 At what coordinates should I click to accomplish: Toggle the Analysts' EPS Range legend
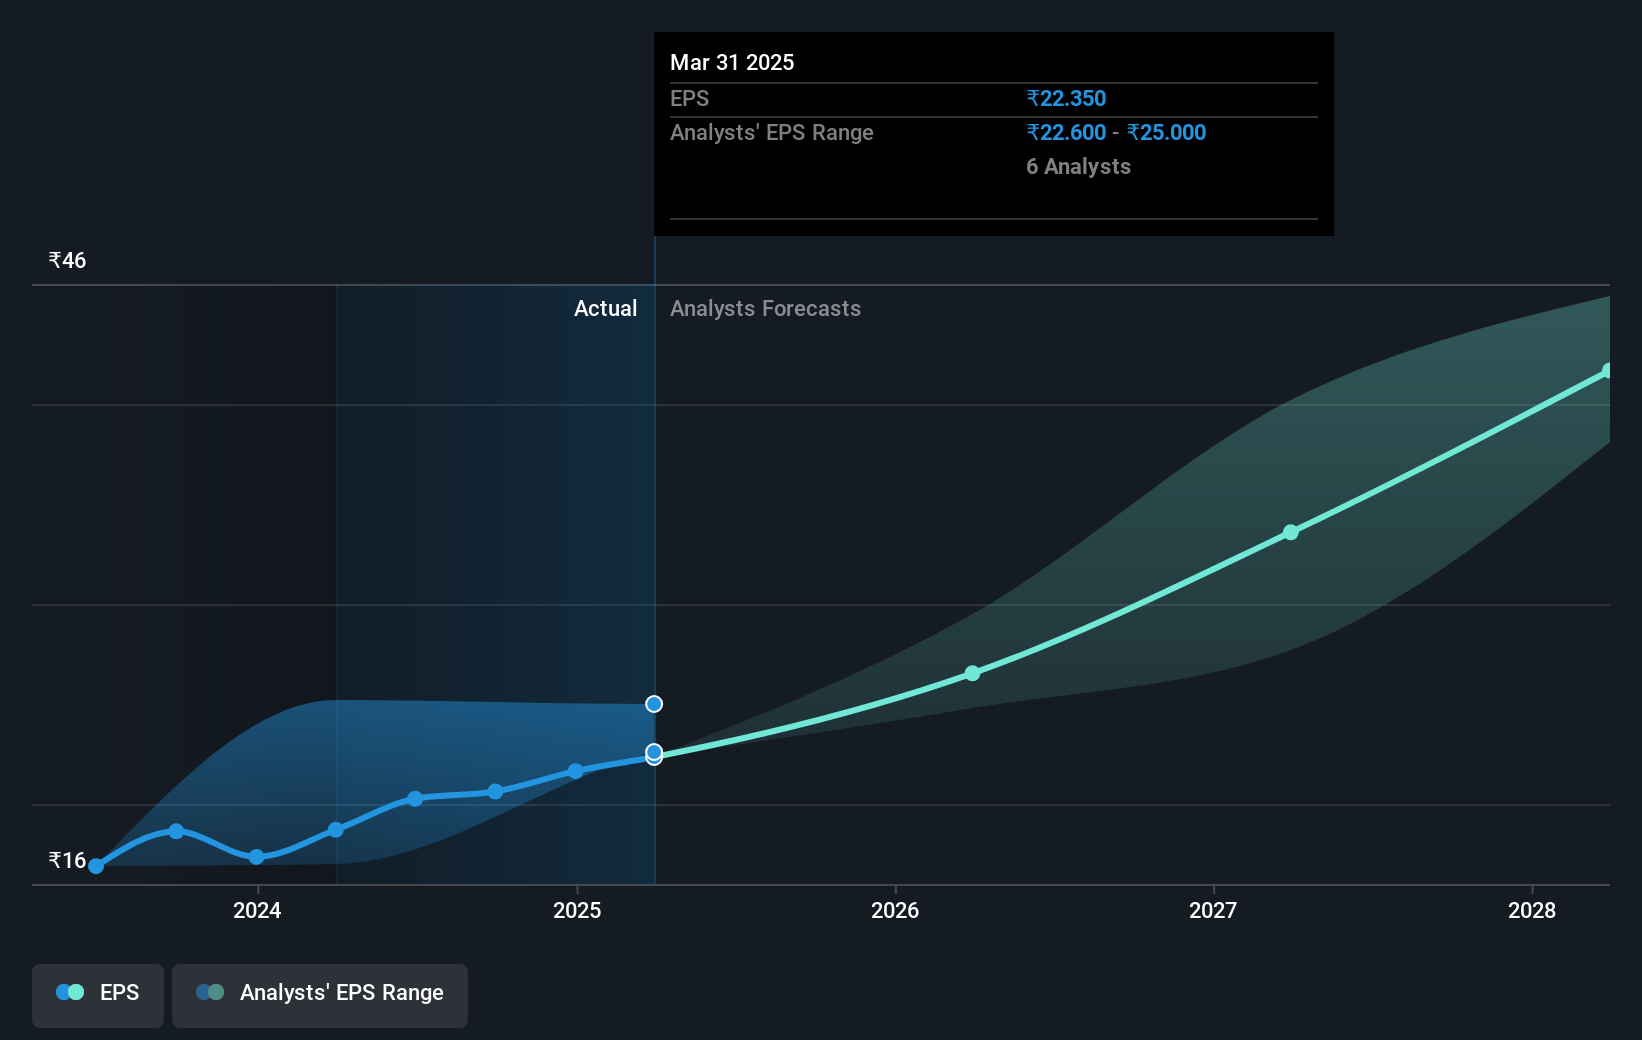click(x=320, y=995)
